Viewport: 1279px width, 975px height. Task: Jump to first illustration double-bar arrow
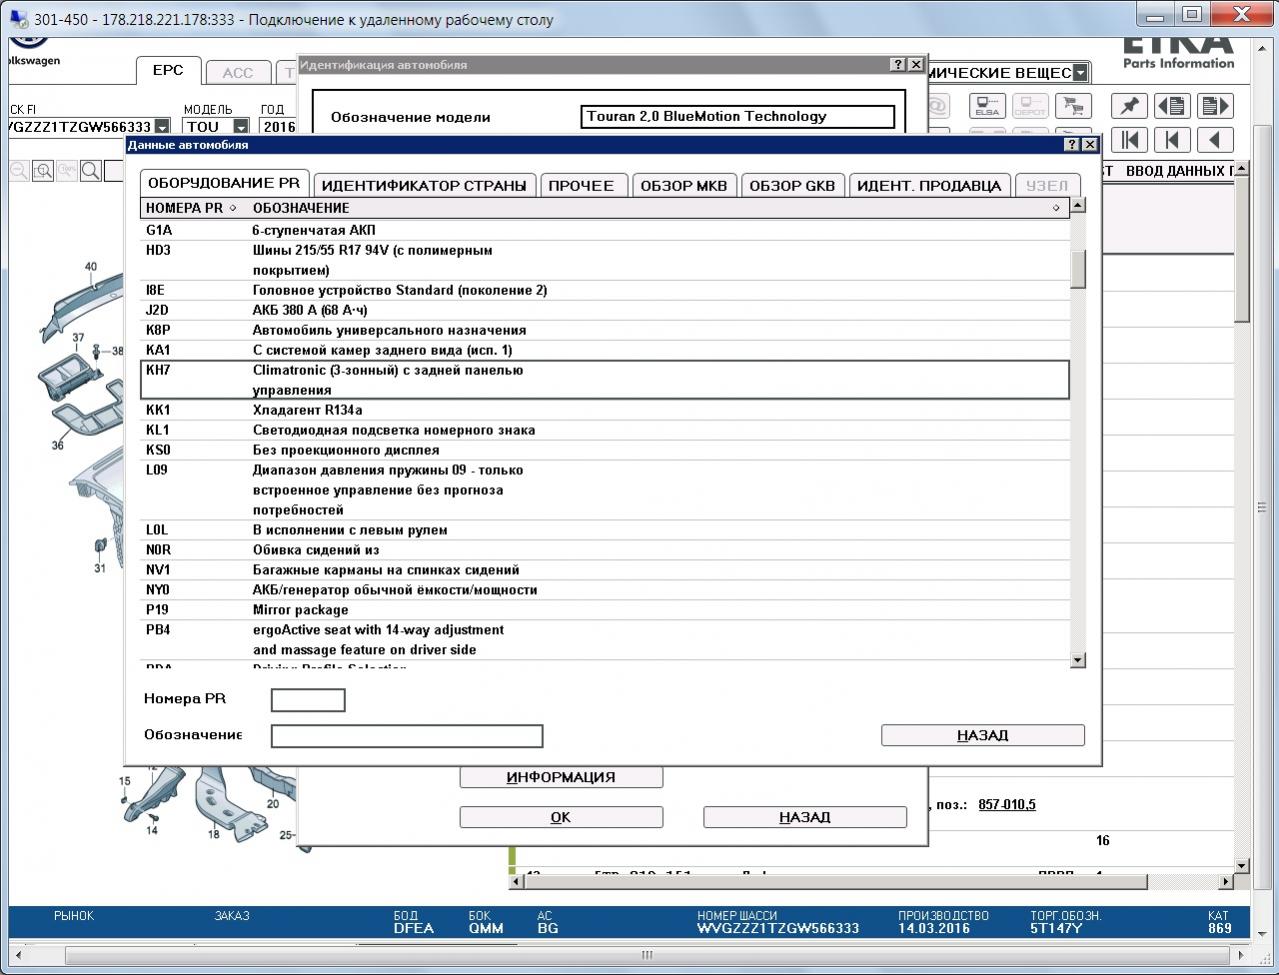click(1130, 140)
